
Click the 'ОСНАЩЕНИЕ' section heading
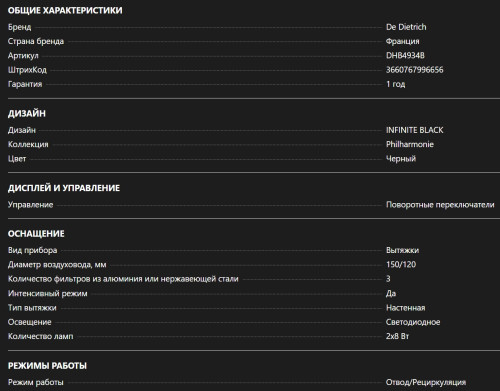click(x=36, y=234)
